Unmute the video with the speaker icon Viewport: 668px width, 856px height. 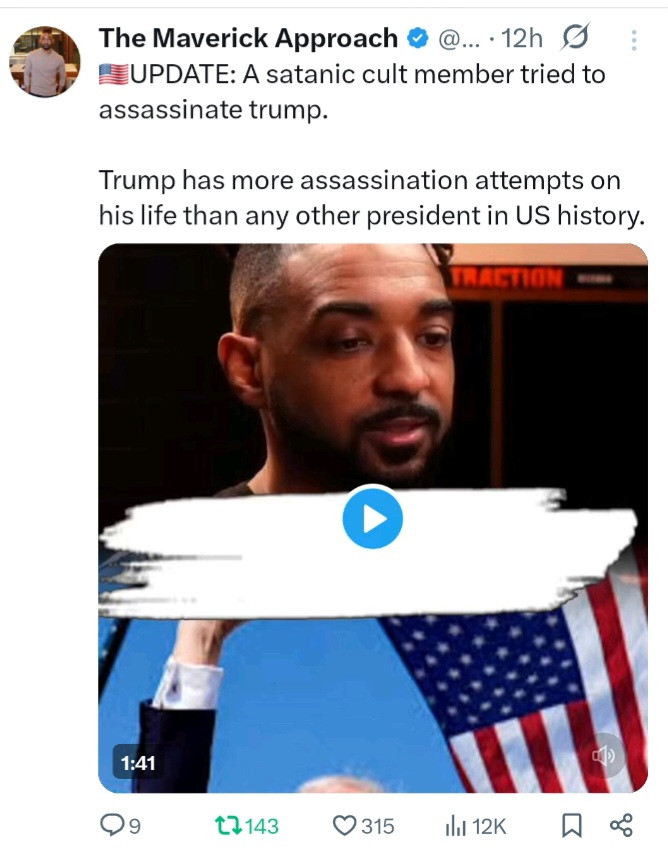click(x=603, y=756)
